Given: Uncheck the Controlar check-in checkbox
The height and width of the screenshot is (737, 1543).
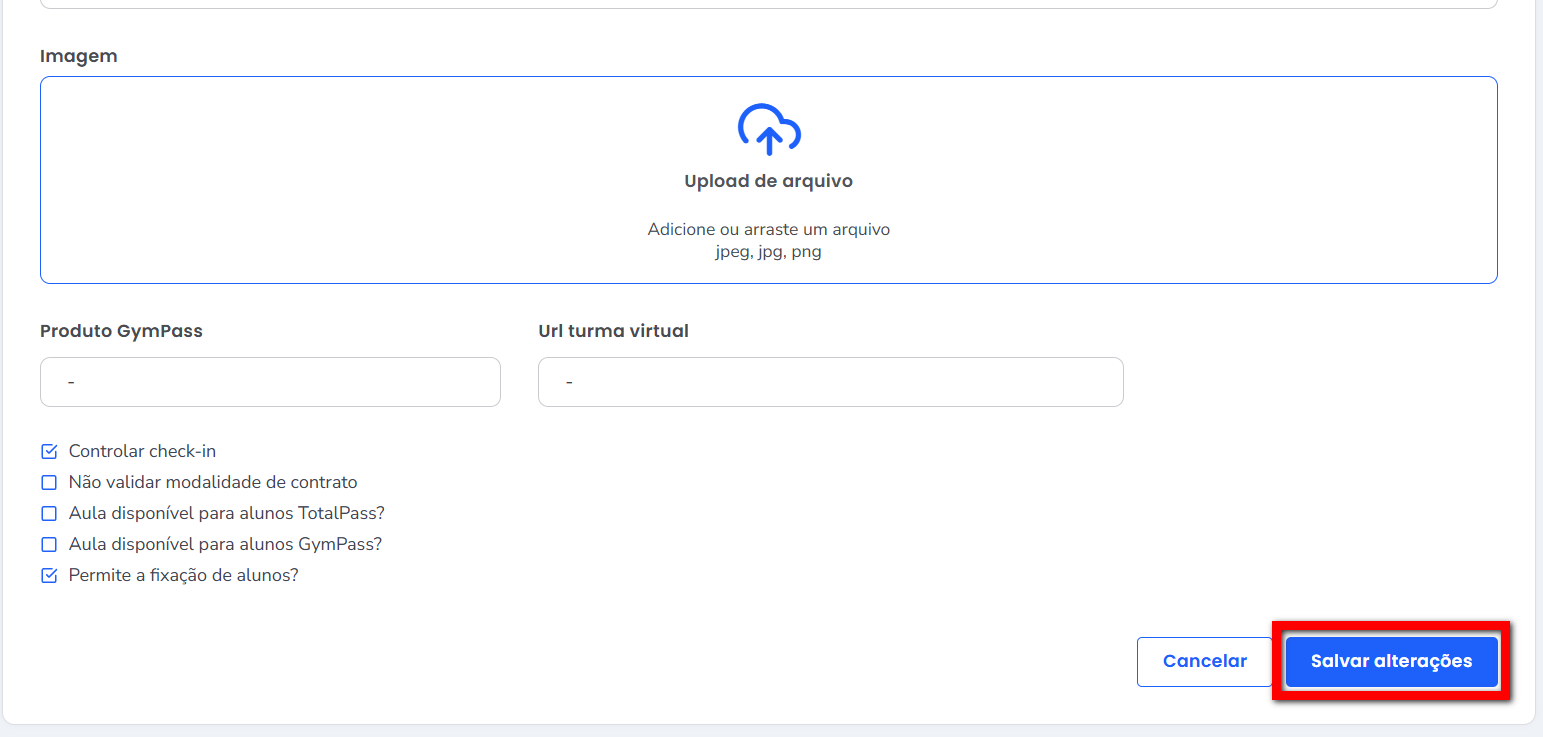Looking at the screenshot, I should (x=49, y=452).
